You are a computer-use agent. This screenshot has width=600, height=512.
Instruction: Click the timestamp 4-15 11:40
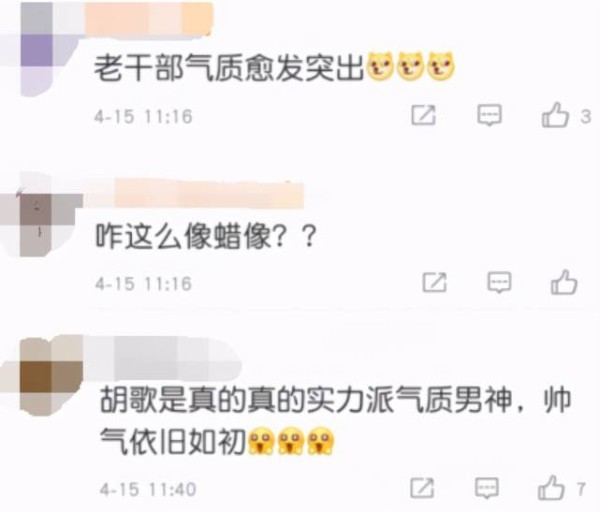[148, 489]
